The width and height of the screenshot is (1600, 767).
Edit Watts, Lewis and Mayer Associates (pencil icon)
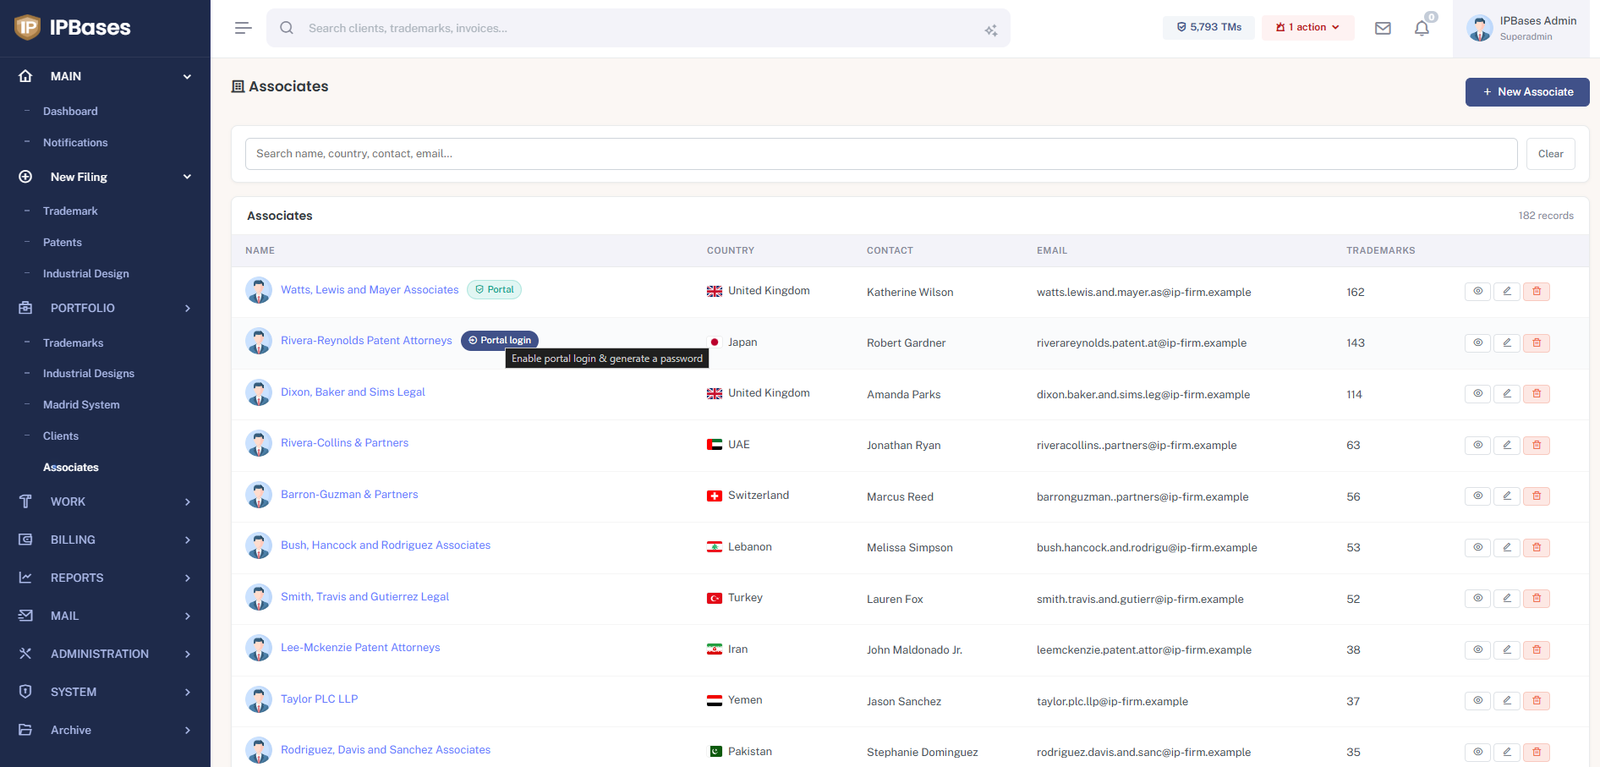pyautogui.click(x=1507, y=291)
